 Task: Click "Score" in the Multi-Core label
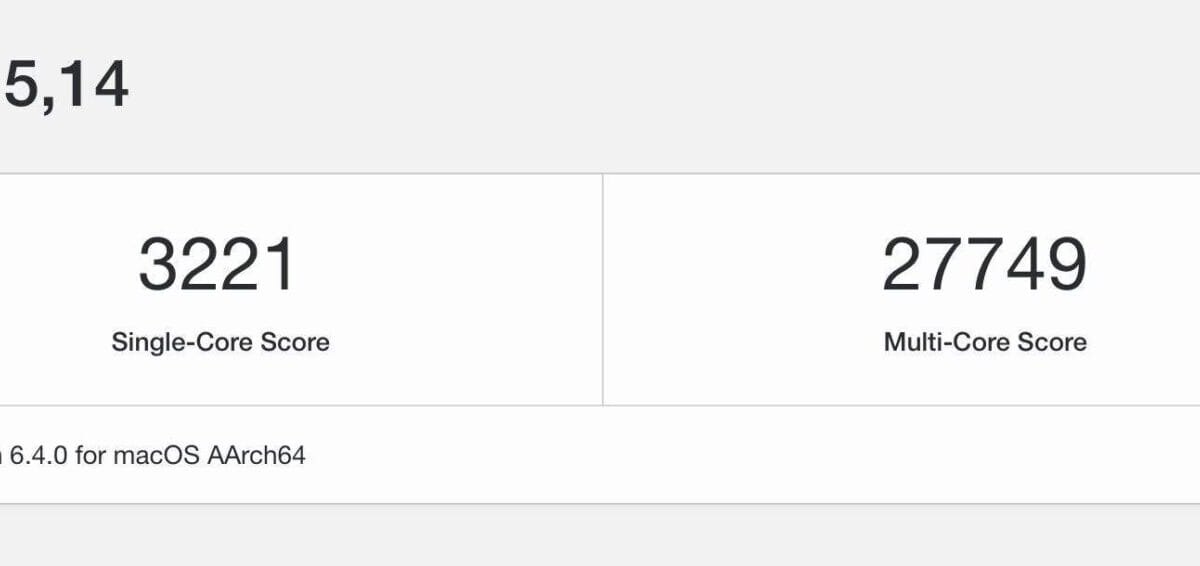1052,342
